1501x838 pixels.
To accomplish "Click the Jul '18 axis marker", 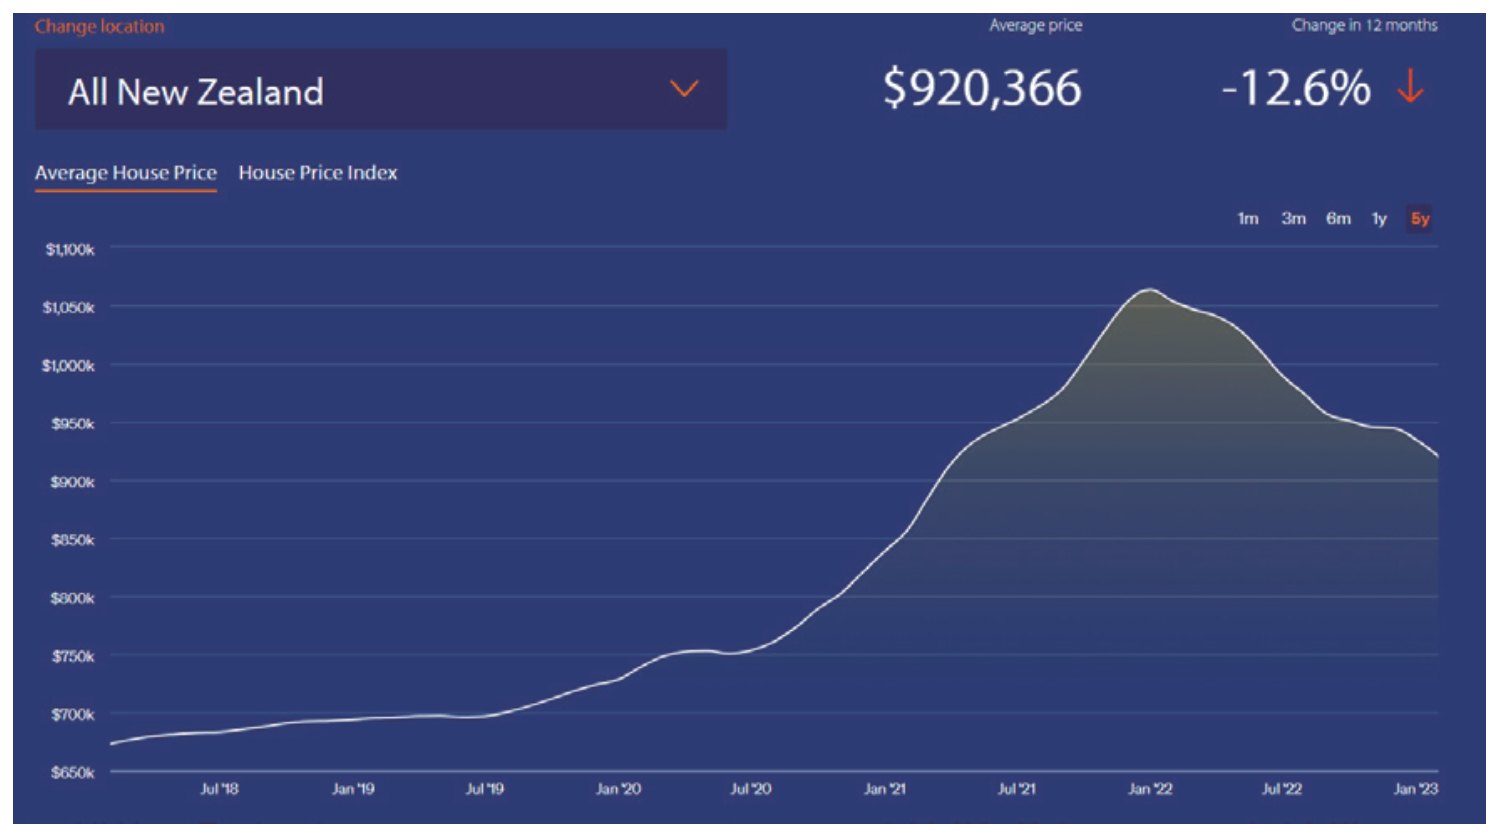I will coord(219,790).
